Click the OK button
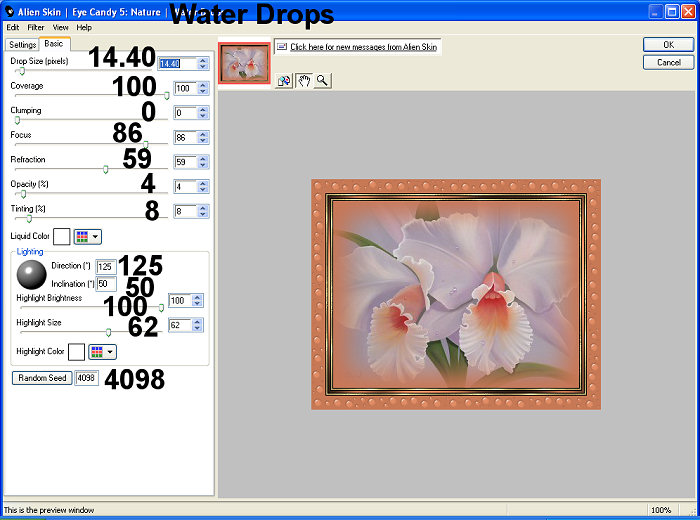 [668, 45]
